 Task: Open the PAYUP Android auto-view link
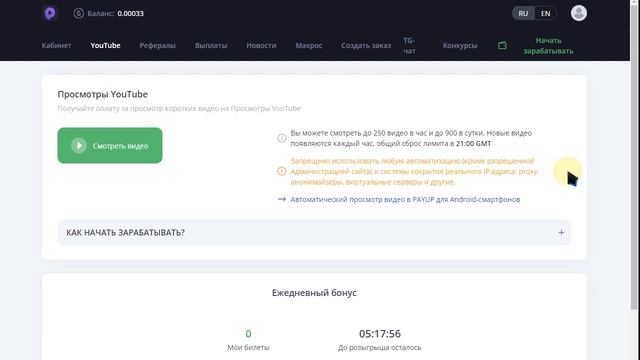(x=405, y=199)
